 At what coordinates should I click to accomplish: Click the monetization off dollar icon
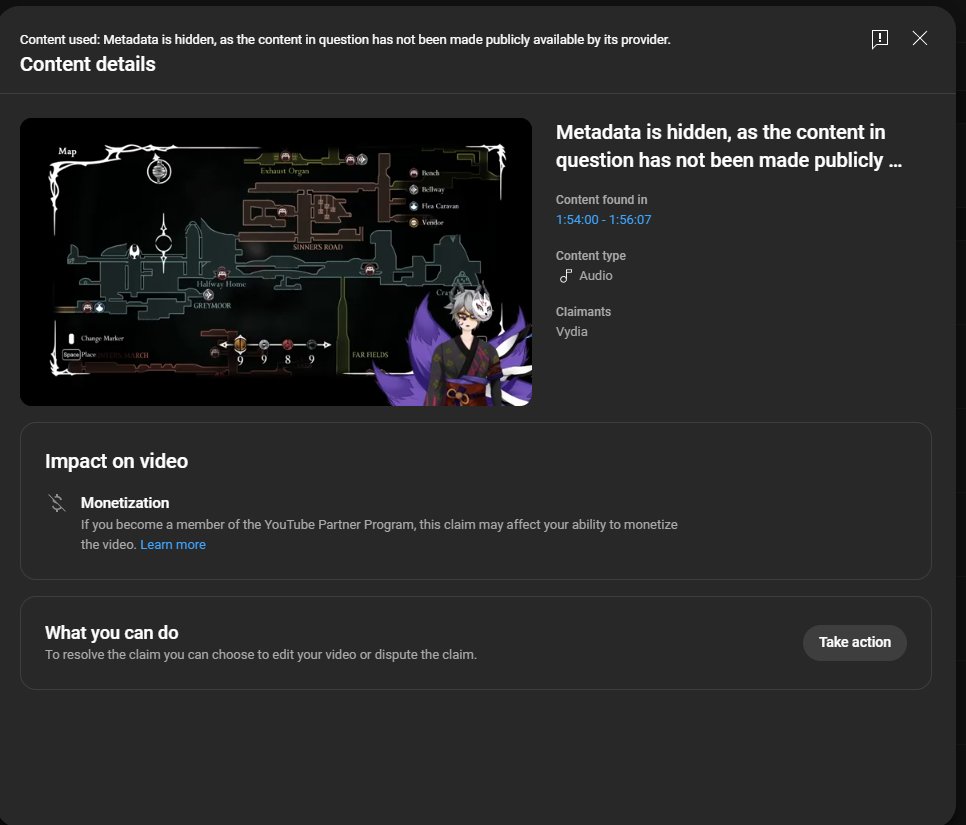pyautogui.click(x=57, y=503)
